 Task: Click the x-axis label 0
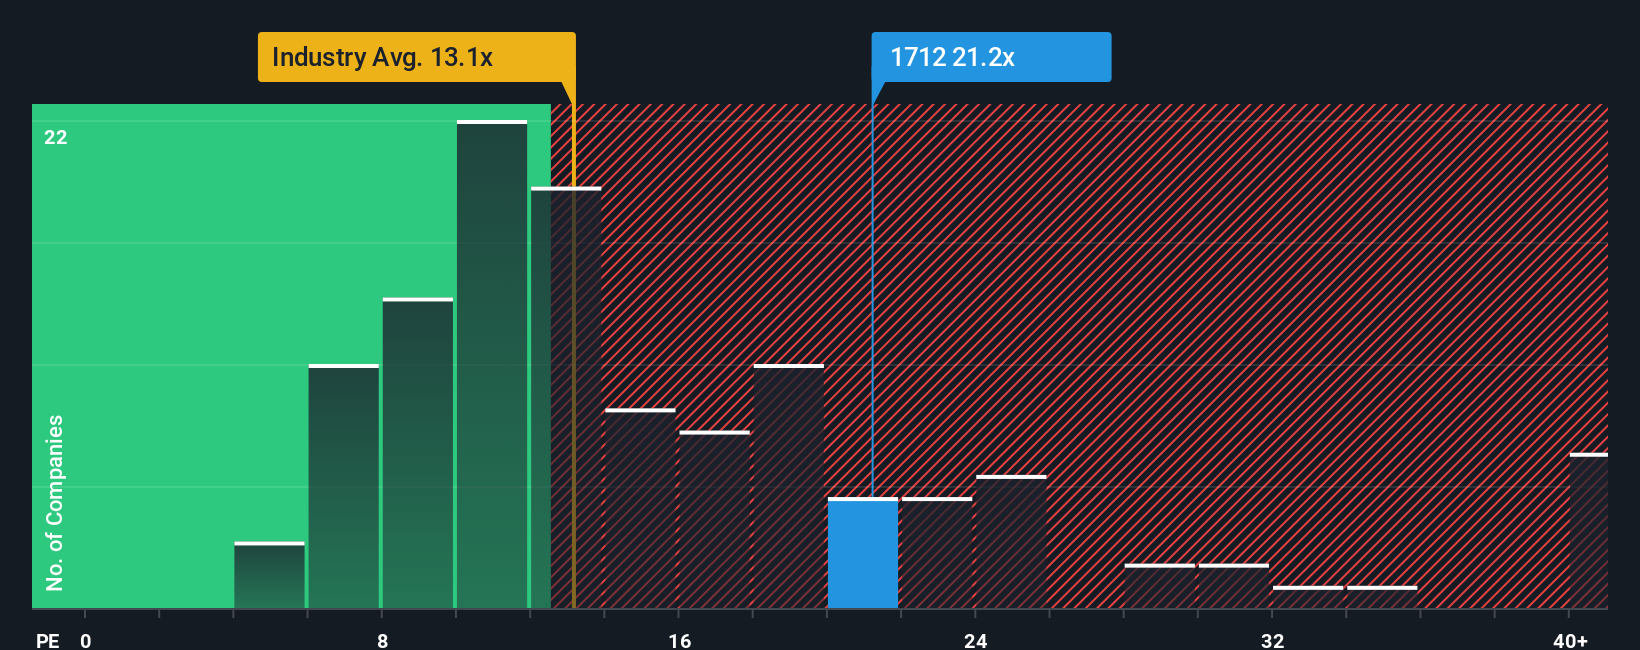click(x=86, y=640)
